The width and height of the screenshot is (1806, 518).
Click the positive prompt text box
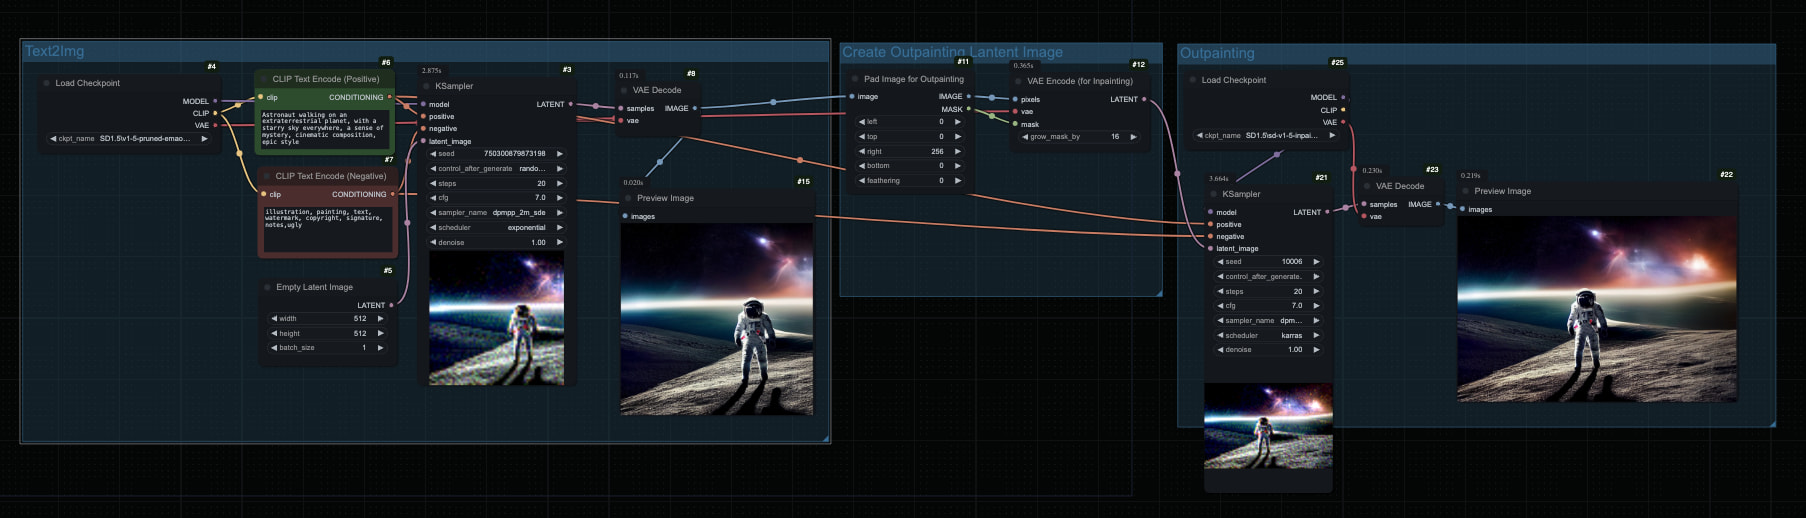coord(323,128)
